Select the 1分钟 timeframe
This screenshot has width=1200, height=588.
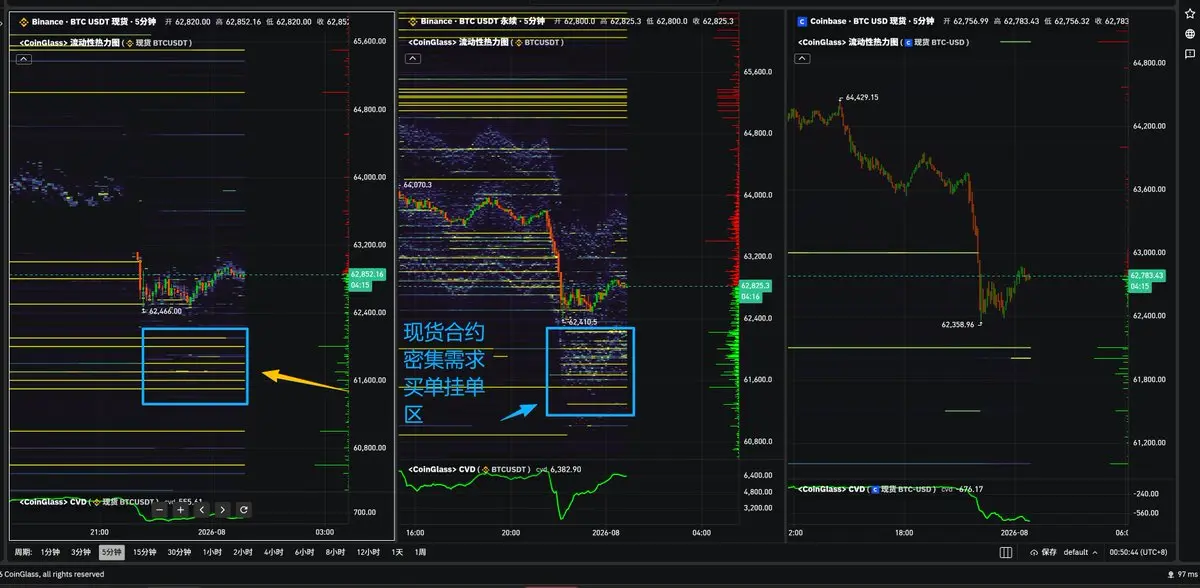click(51, 552)
